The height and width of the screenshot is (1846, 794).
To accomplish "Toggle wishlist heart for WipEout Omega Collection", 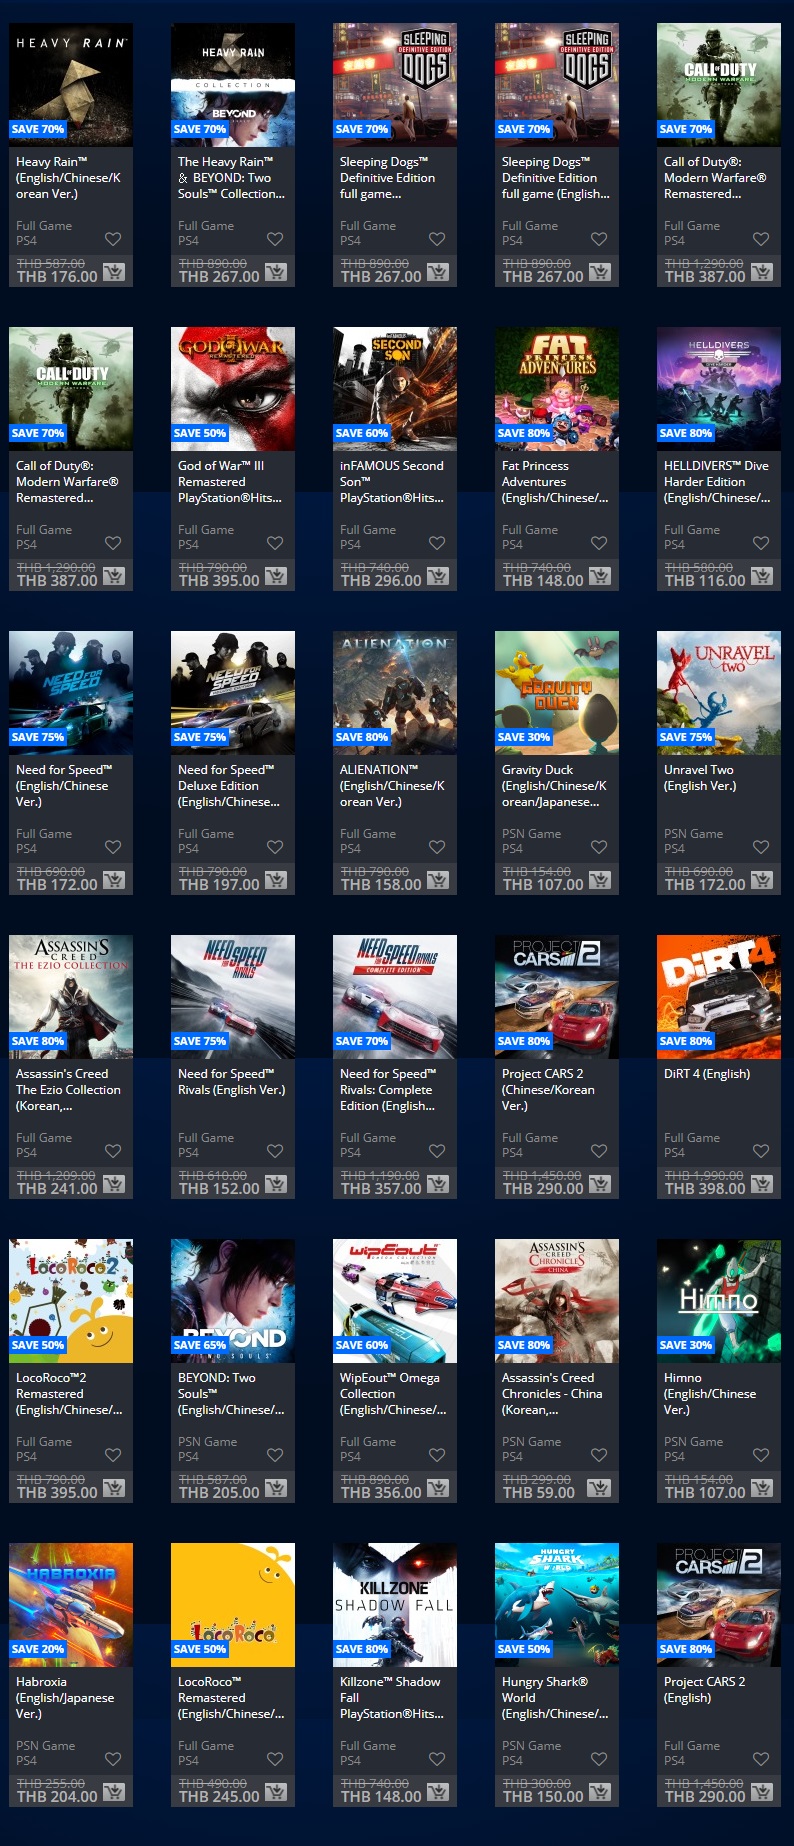I will (437, 1455).
